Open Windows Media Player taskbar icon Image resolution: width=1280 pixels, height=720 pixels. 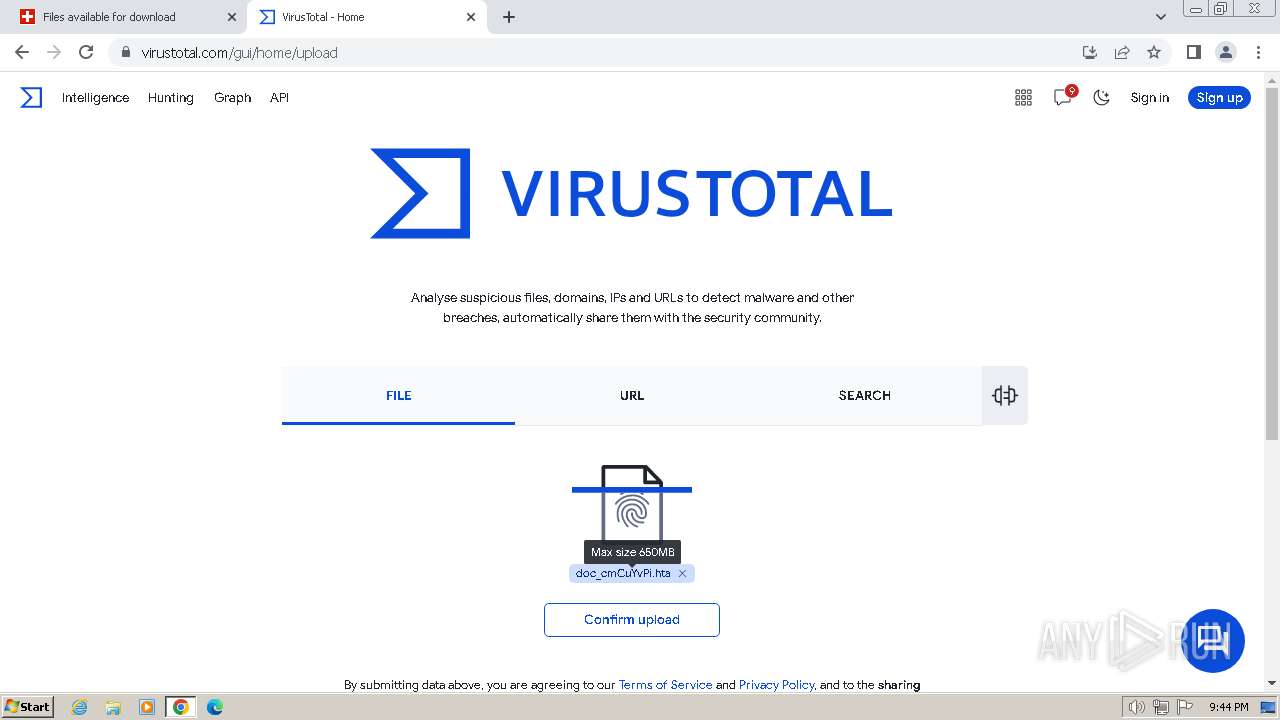[147, 707]
